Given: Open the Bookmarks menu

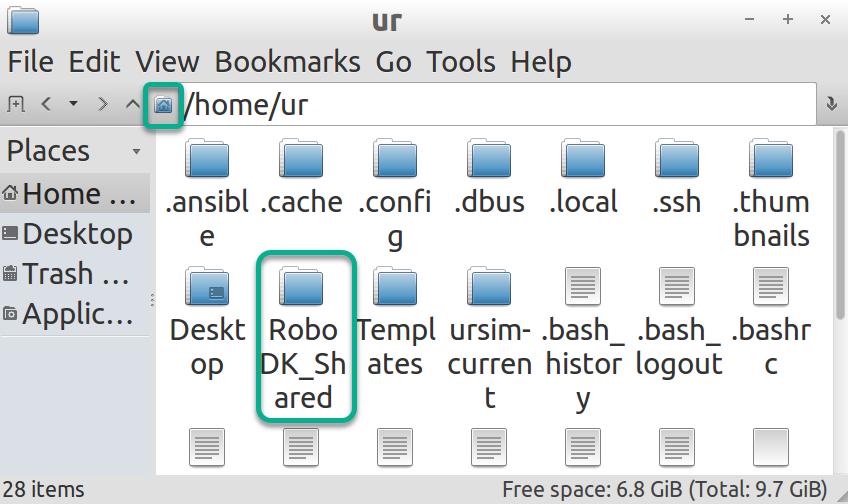Looking at the screenshot, I should point(287,62).
